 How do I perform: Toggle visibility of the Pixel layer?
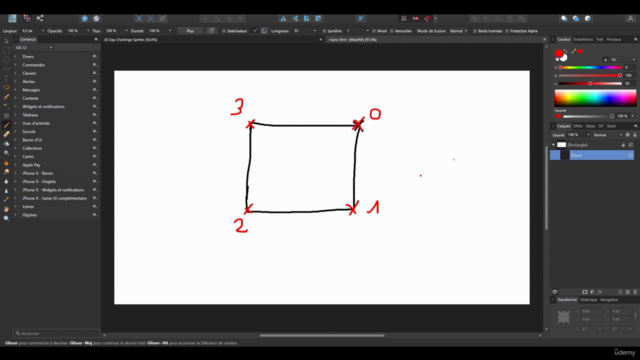tap(631, 155)
